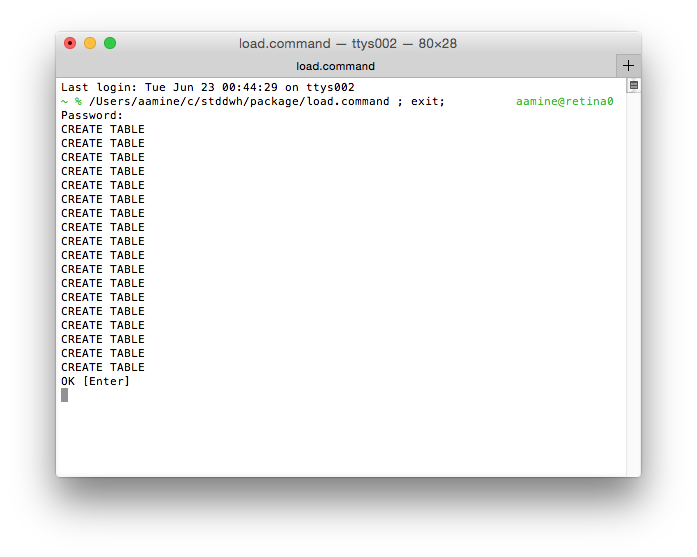Click the split pane icon

pos(633,86)
